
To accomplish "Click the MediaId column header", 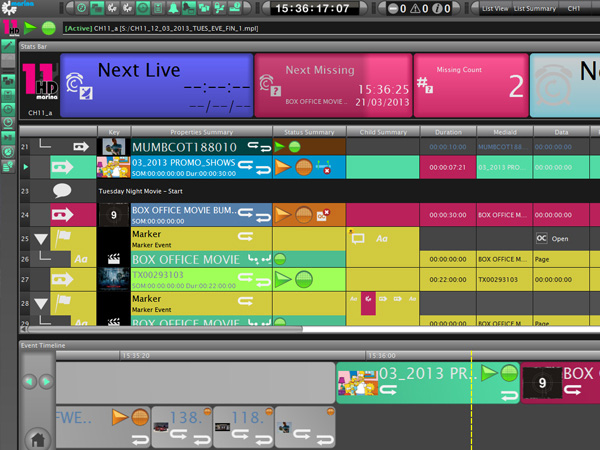I will (505, 132).
